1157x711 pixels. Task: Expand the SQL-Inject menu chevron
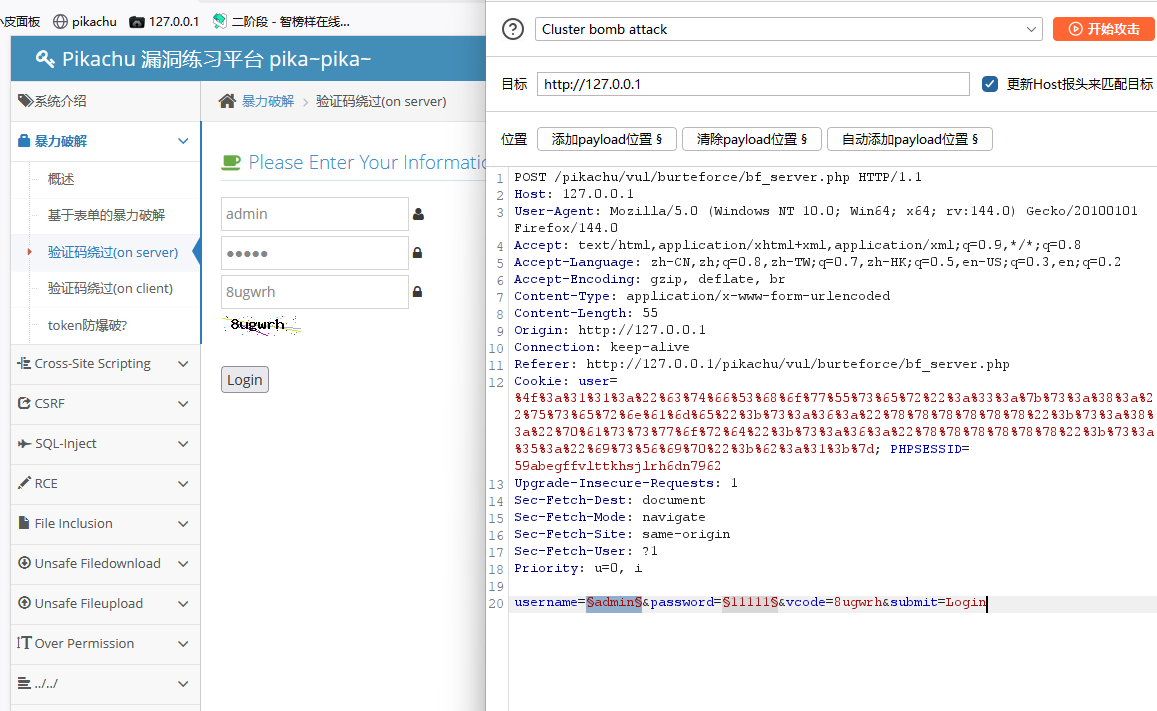(183, 443)
